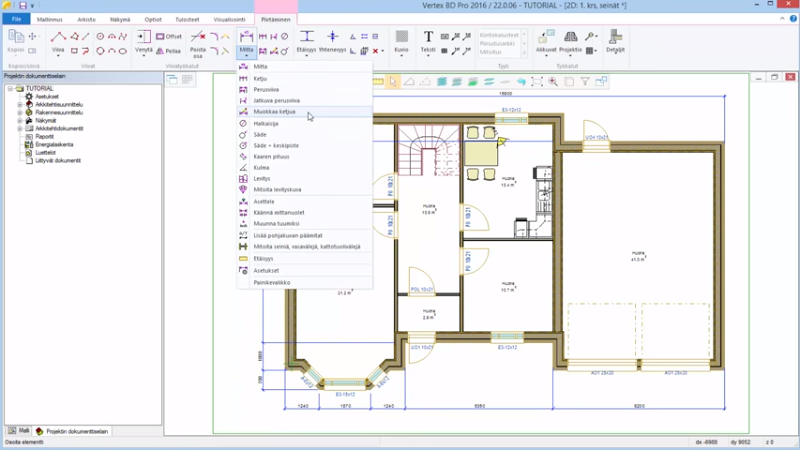This screenshot has width=800, height=451.
Task: Click the Save icon in title bar
Action: coord(22,6)
